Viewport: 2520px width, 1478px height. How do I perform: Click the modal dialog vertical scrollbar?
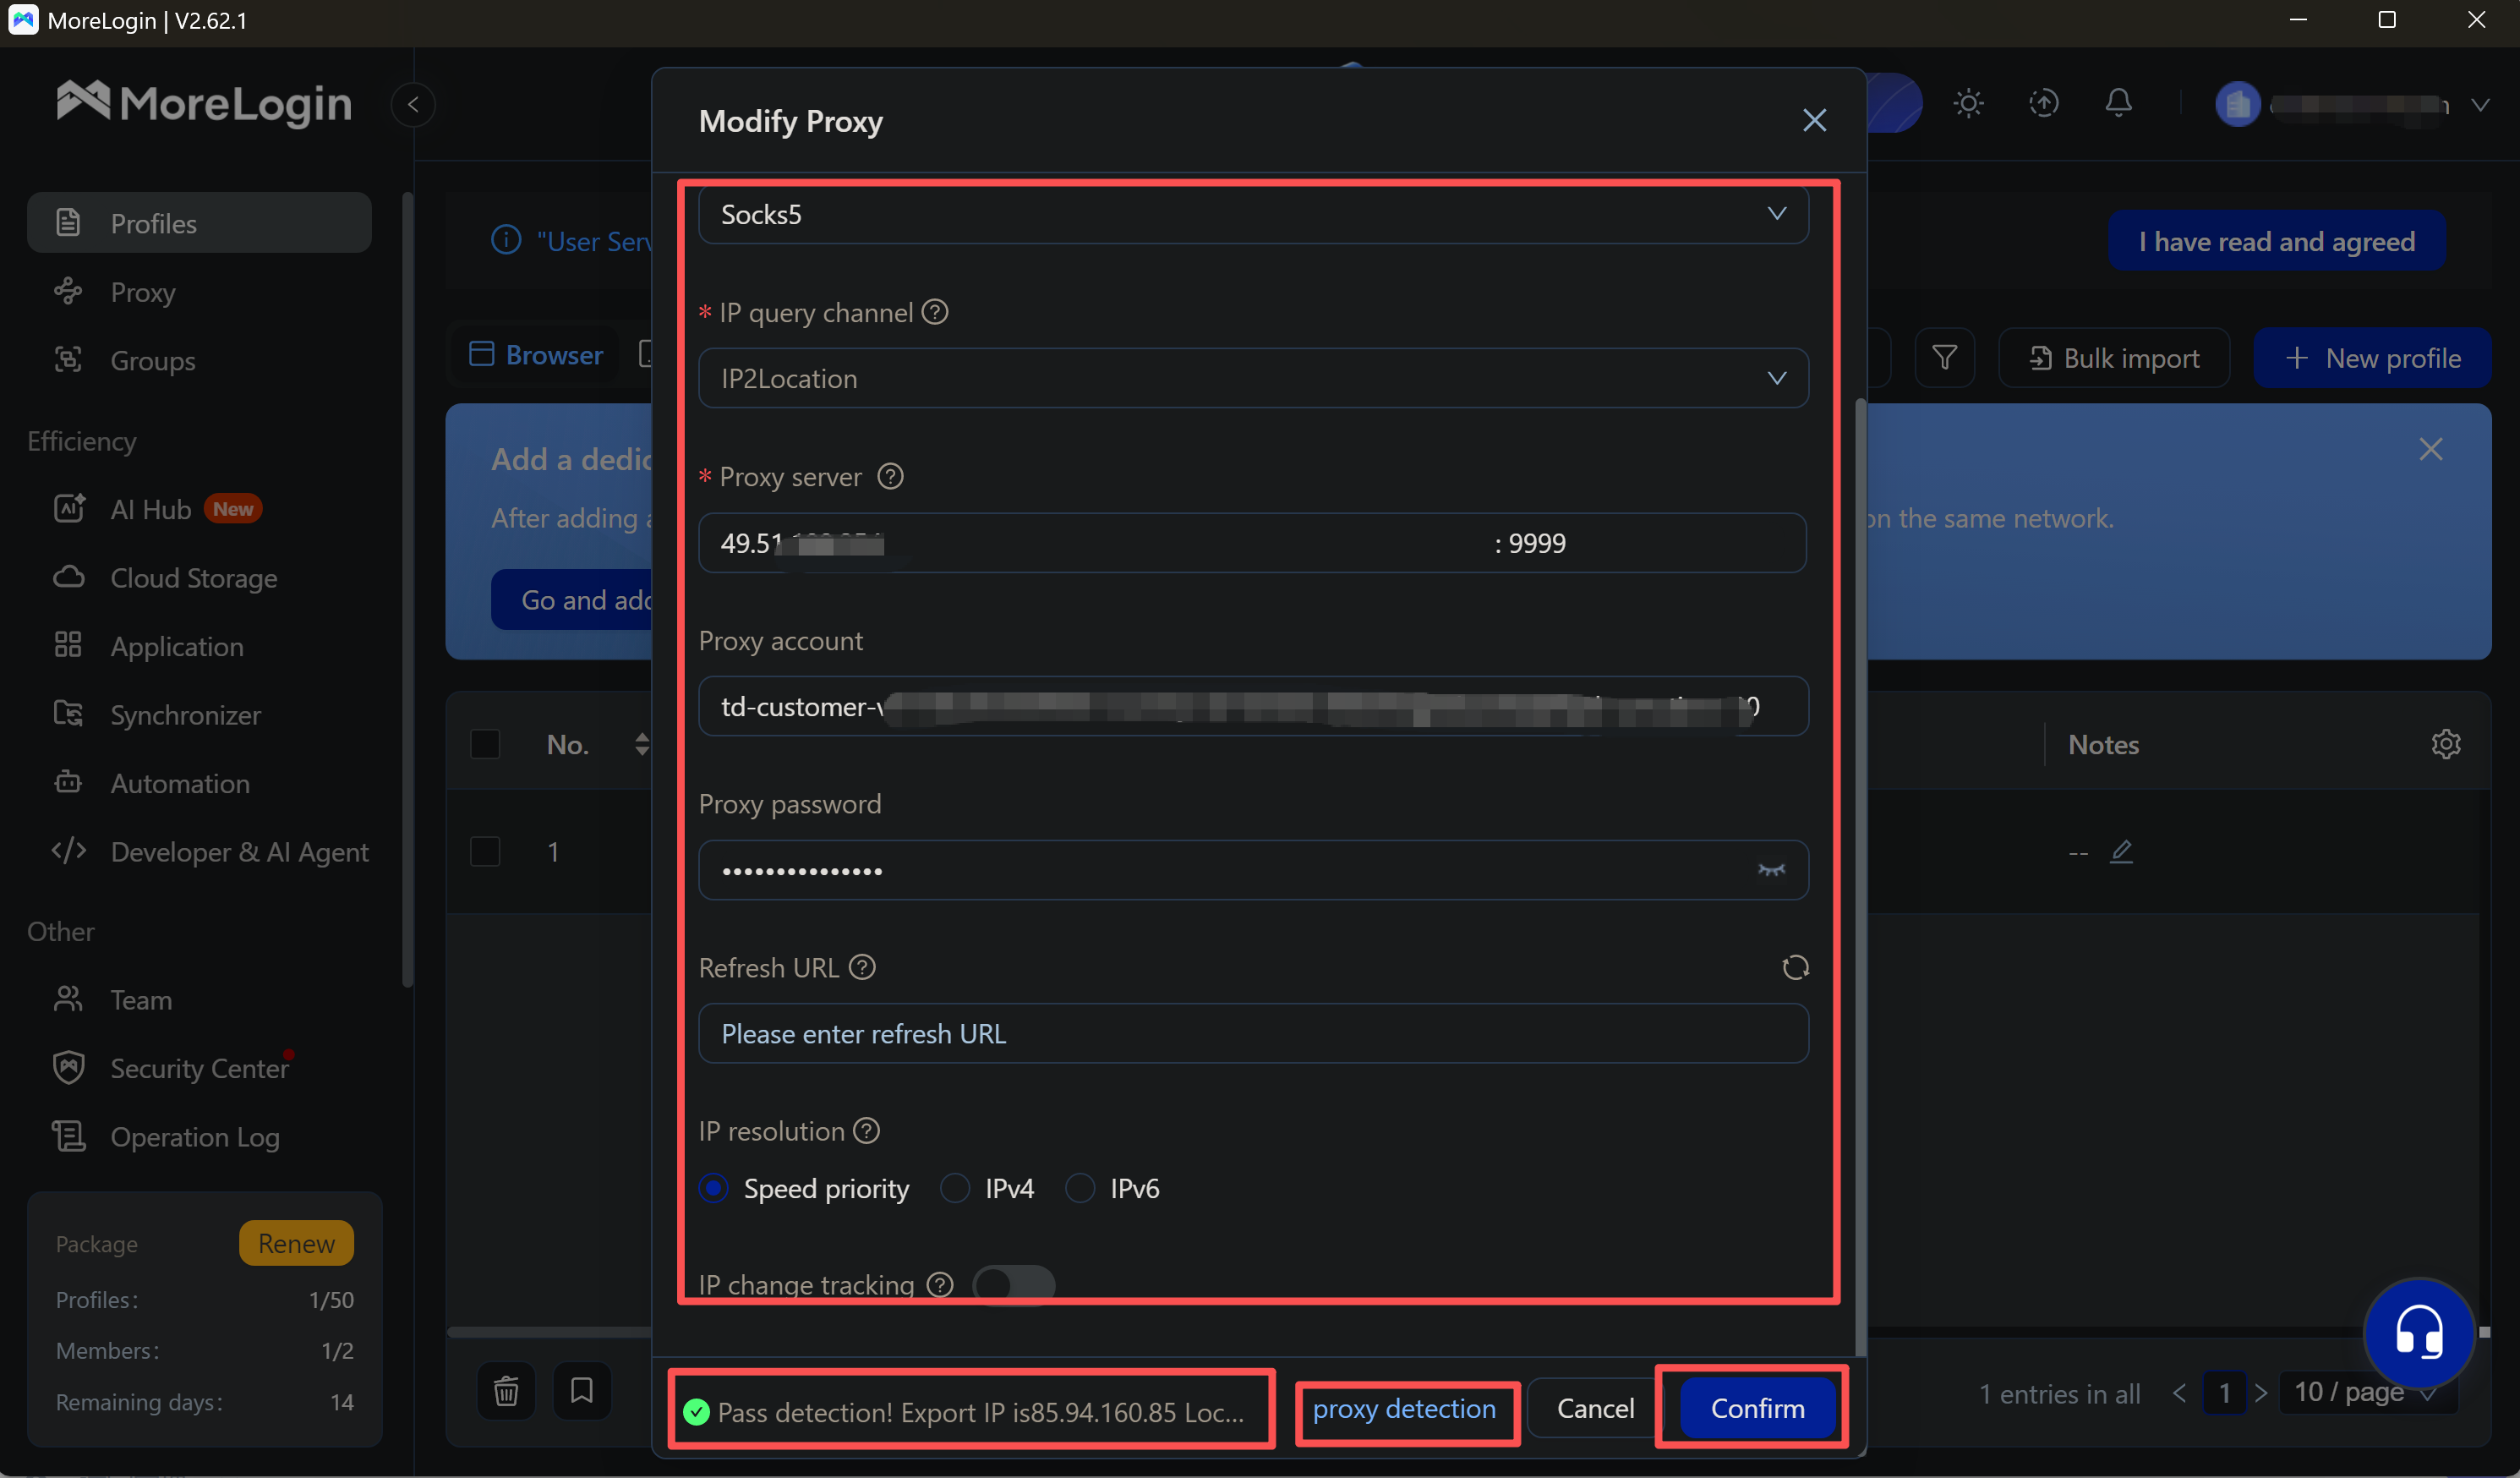1860,876
